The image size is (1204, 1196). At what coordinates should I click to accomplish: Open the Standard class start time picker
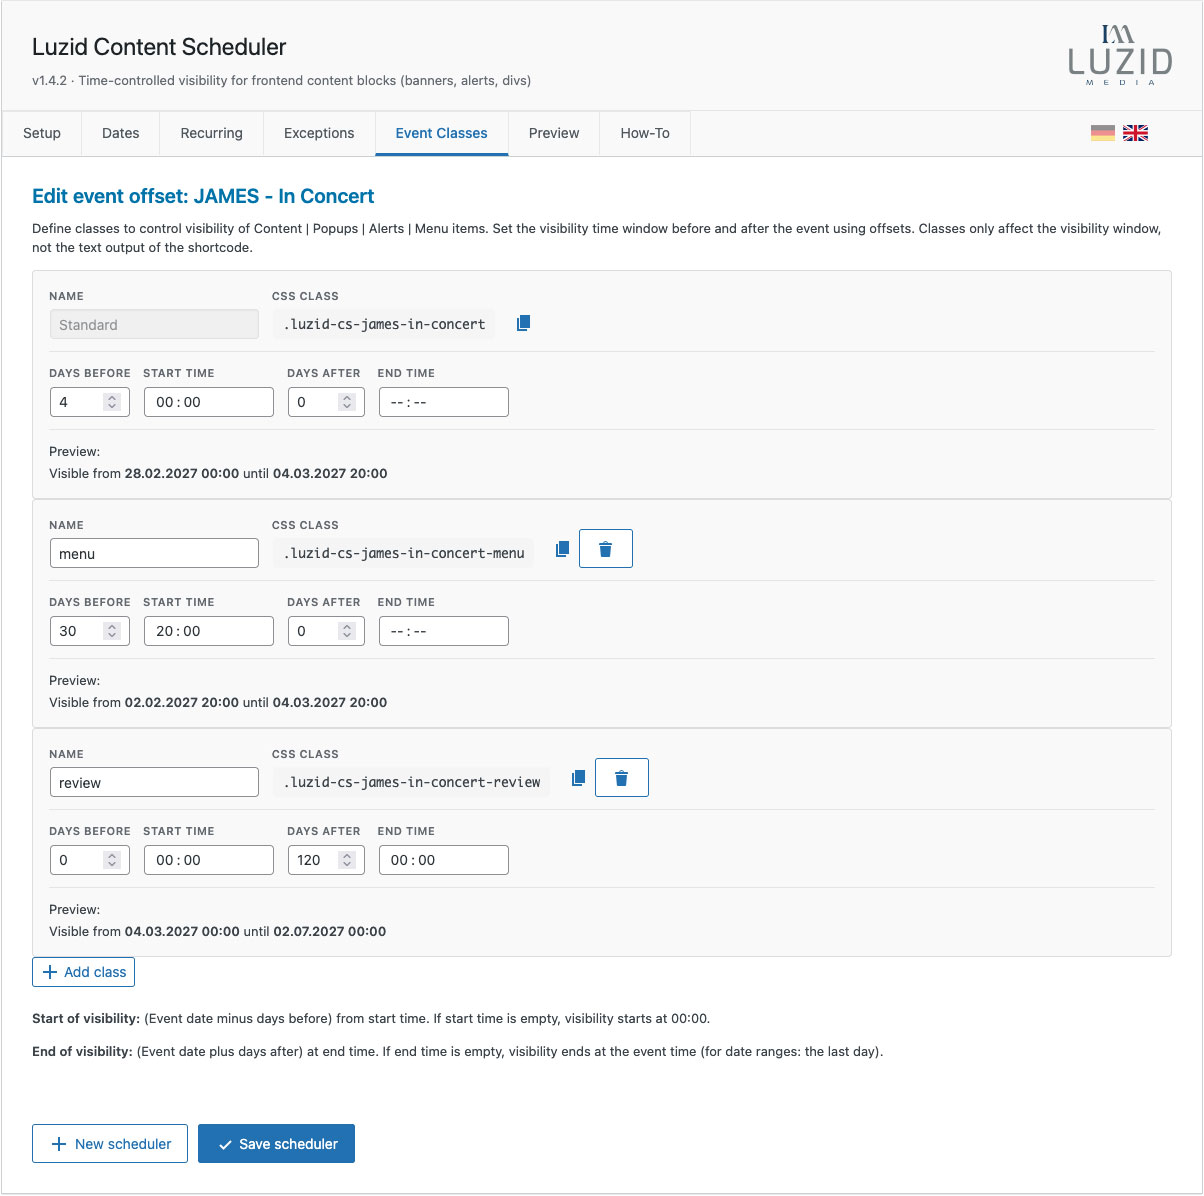[208, 401]
